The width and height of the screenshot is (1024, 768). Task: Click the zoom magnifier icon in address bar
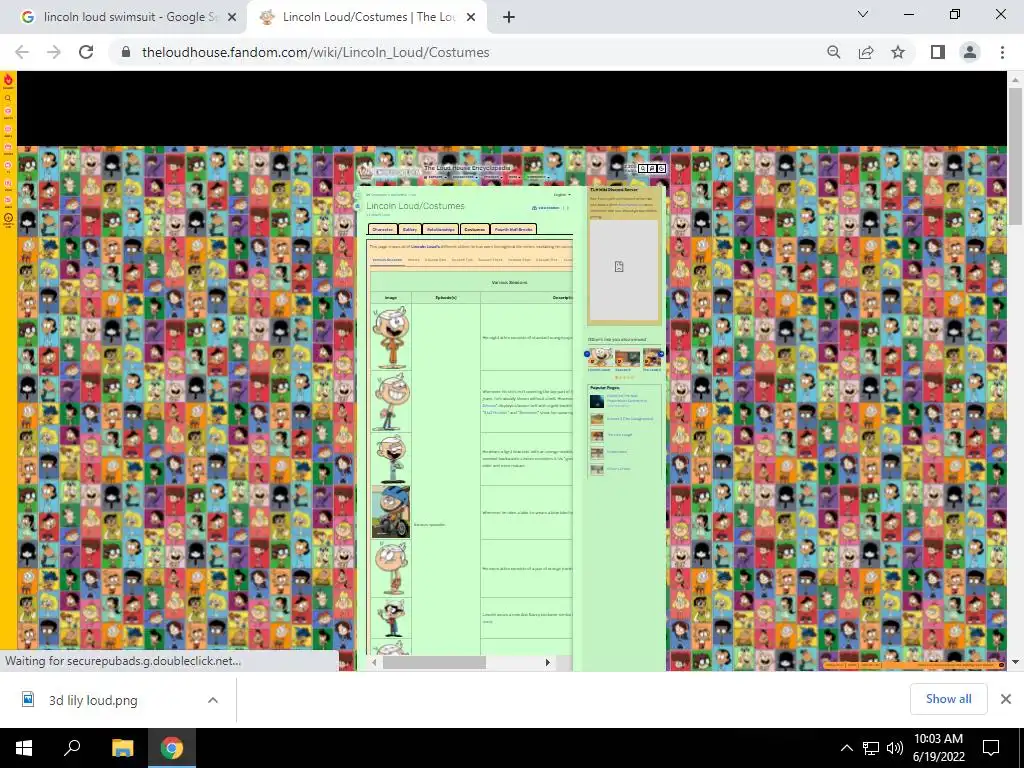[833, 52]
